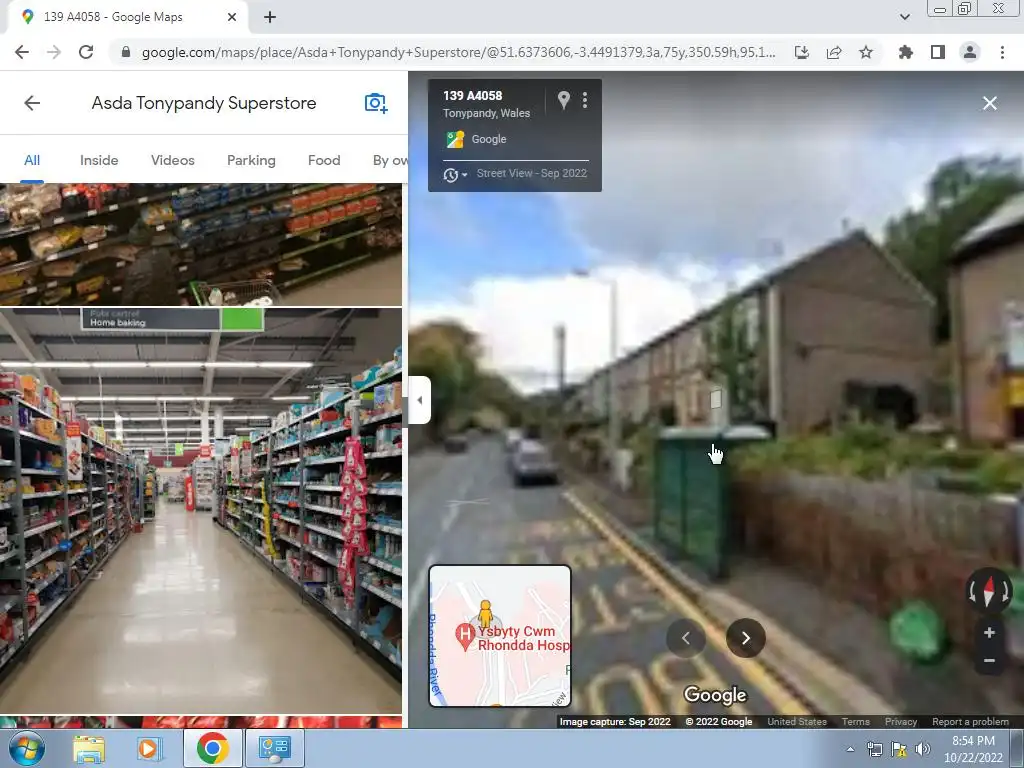Click the Google contributor link
The image size is (1024, 768).
coord(488,139)
